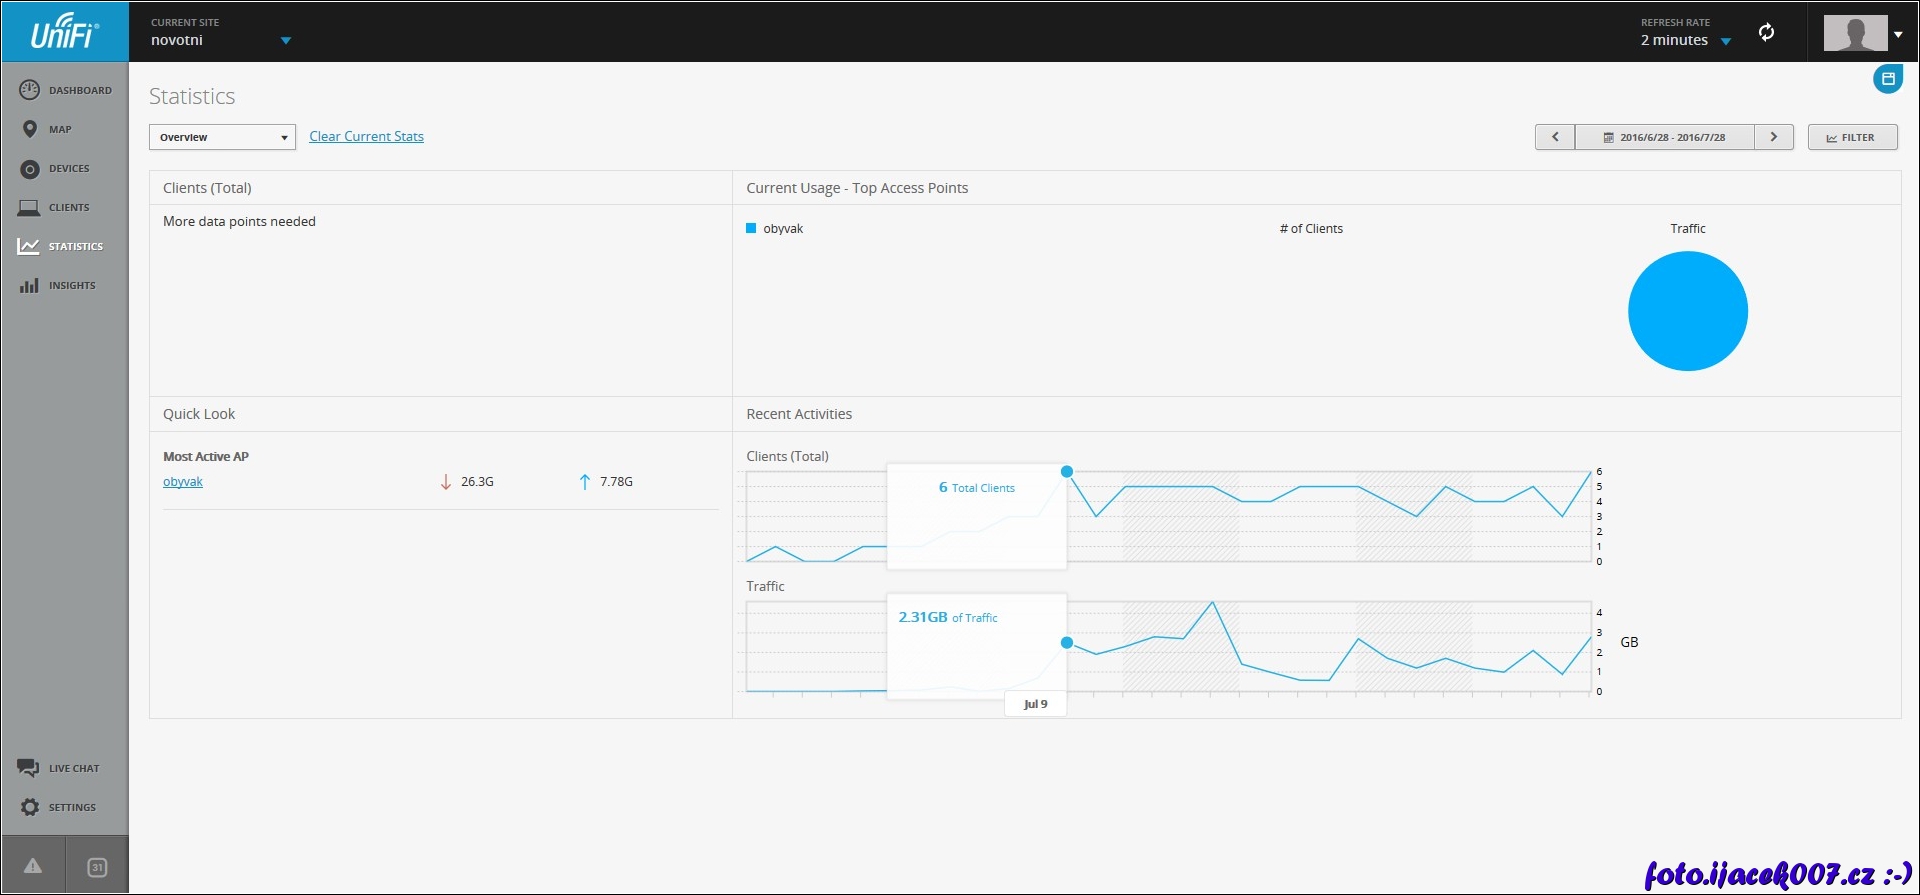Click the UniFi logo

tap(64, 32)
